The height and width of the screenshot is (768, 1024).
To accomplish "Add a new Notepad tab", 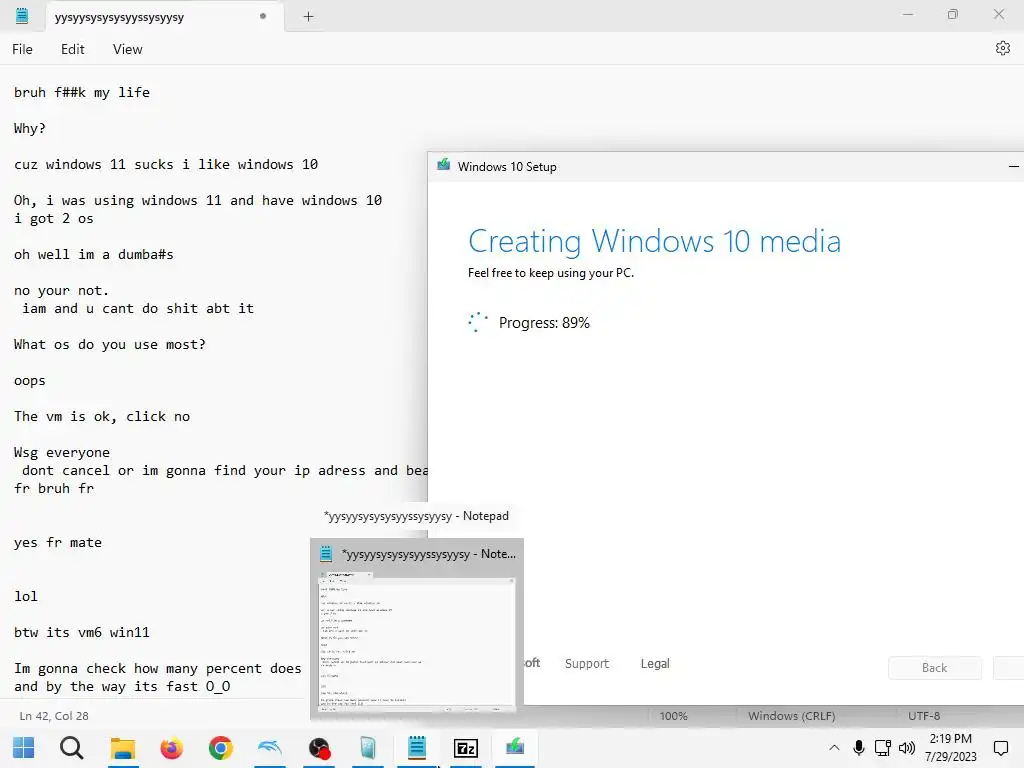I will point(308,17).
